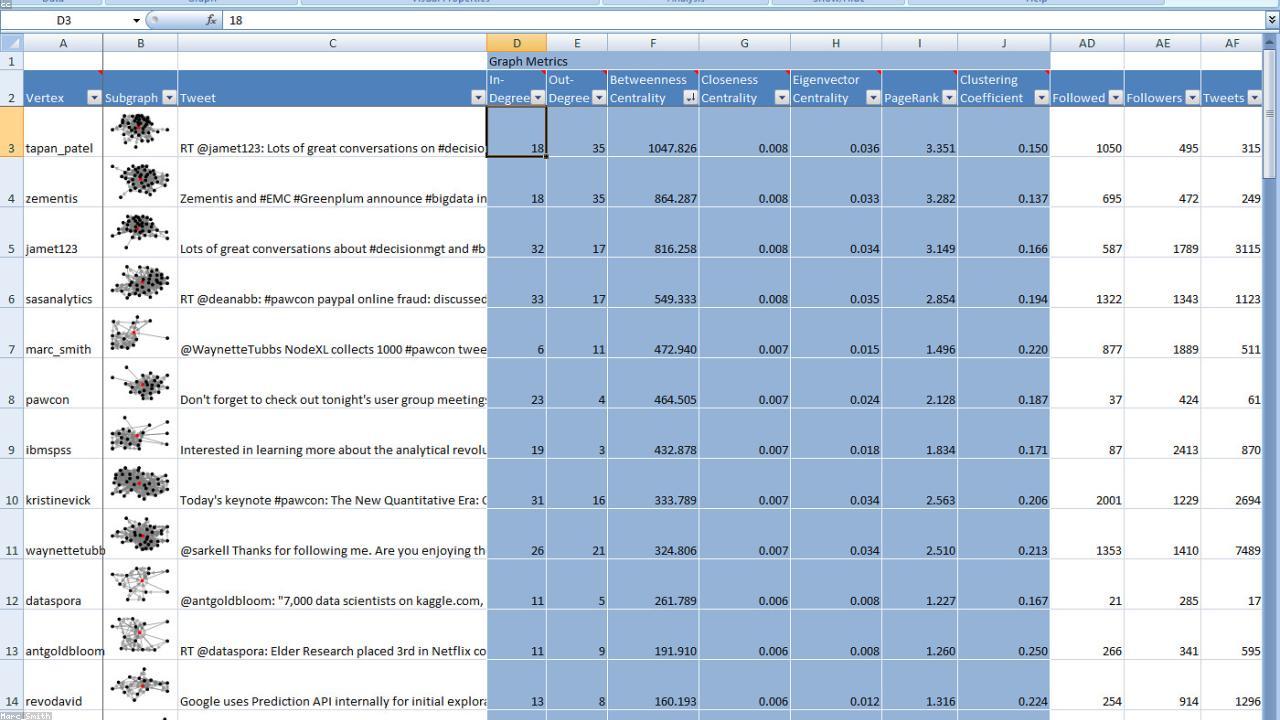
Task: Click the eigenvector value 0.015
Action: 836,333
